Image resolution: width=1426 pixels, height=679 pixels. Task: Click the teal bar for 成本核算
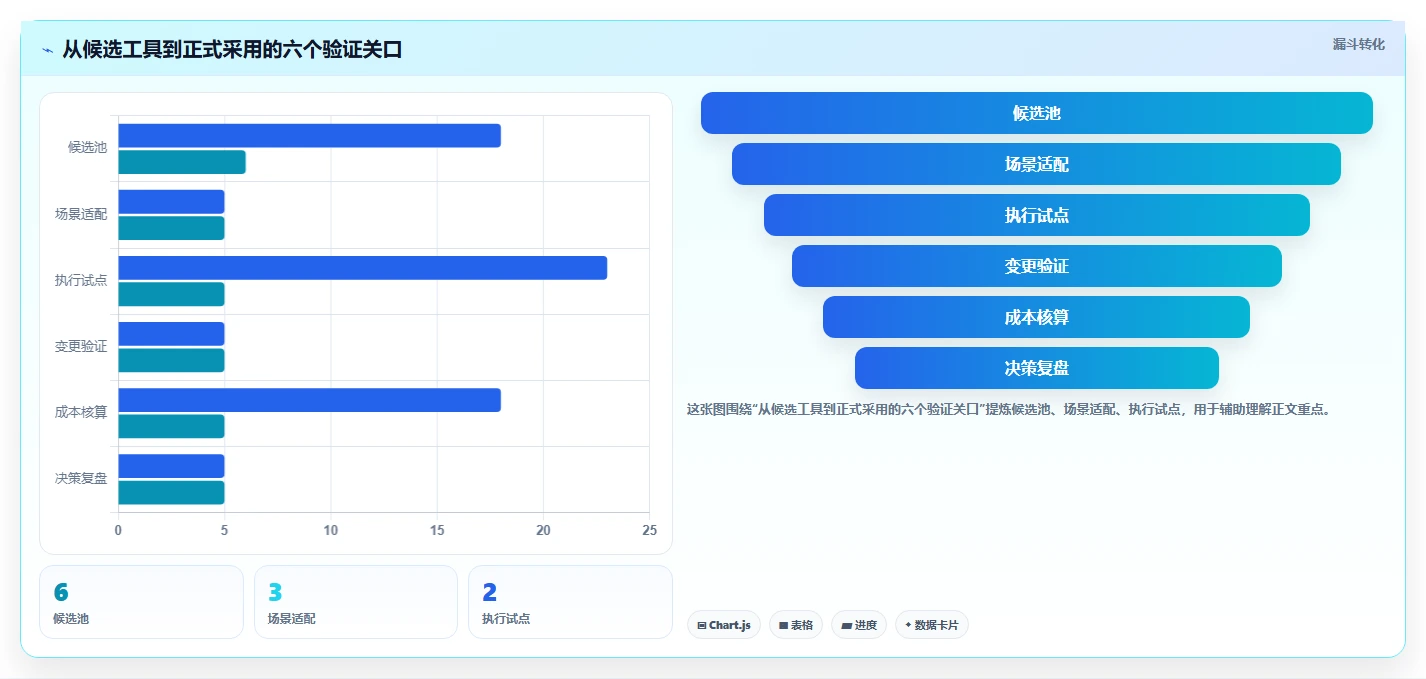[x=171, y=426]
